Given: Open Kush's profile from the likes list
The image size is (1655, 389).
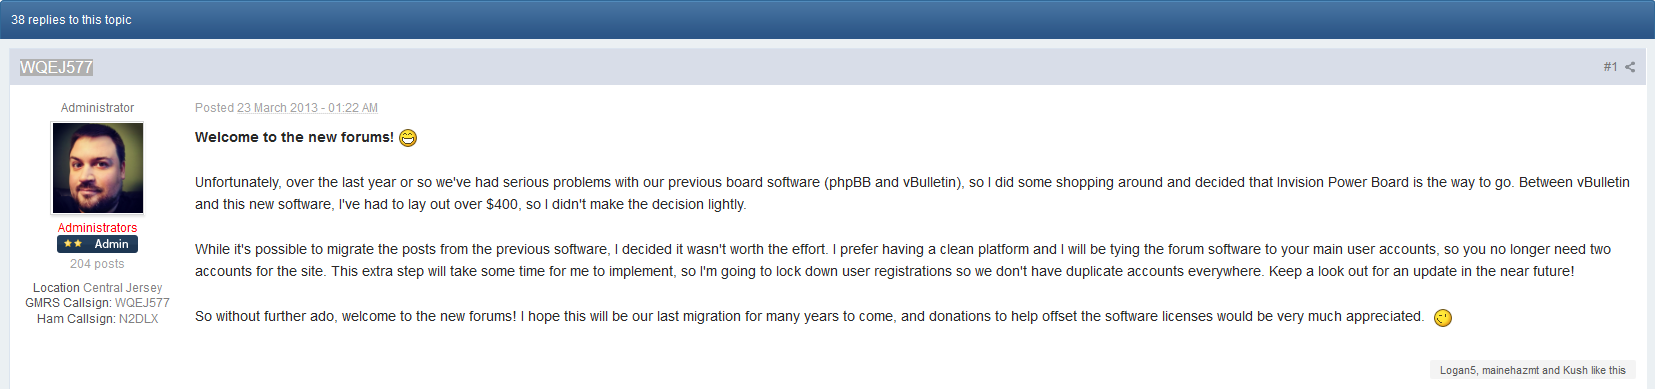Looking at the screenshot, I should 1575,370.
